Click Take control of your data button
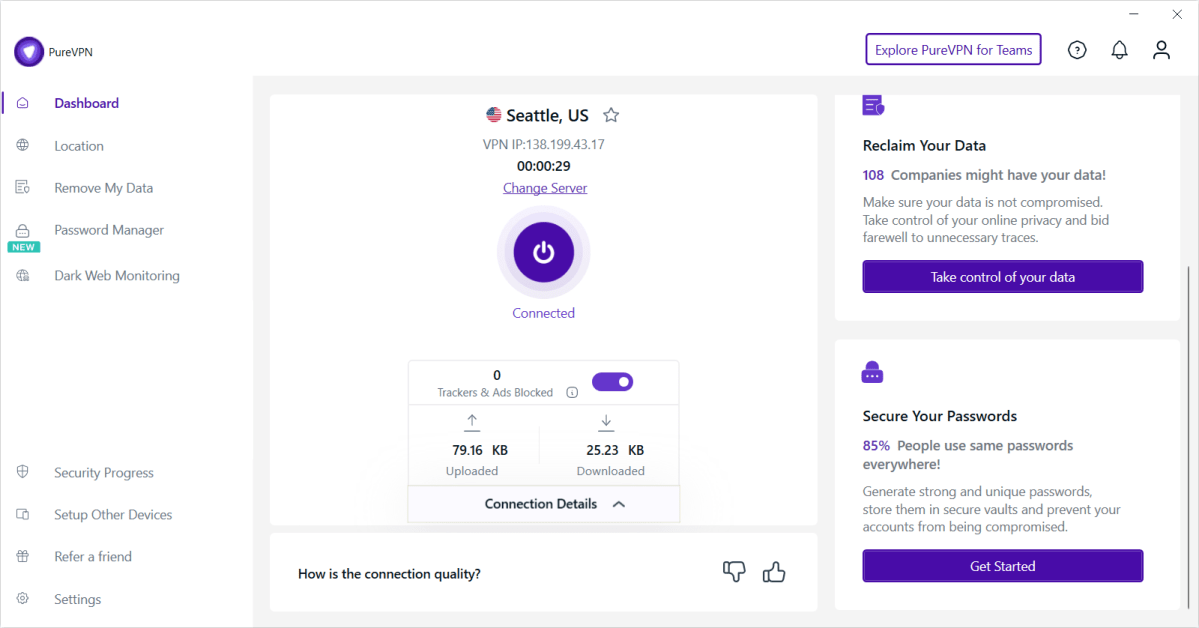The image size is (1199, 628). [1002, 277]
